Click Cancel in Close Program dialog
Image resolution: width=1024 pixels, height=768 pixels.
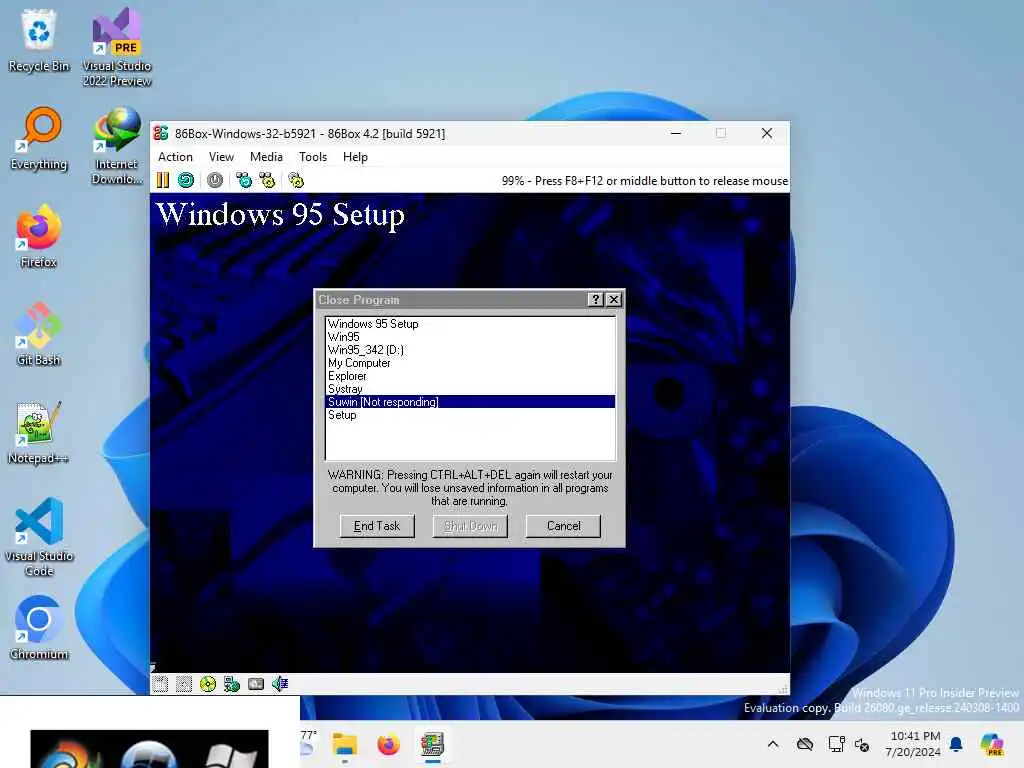point(563,526)
